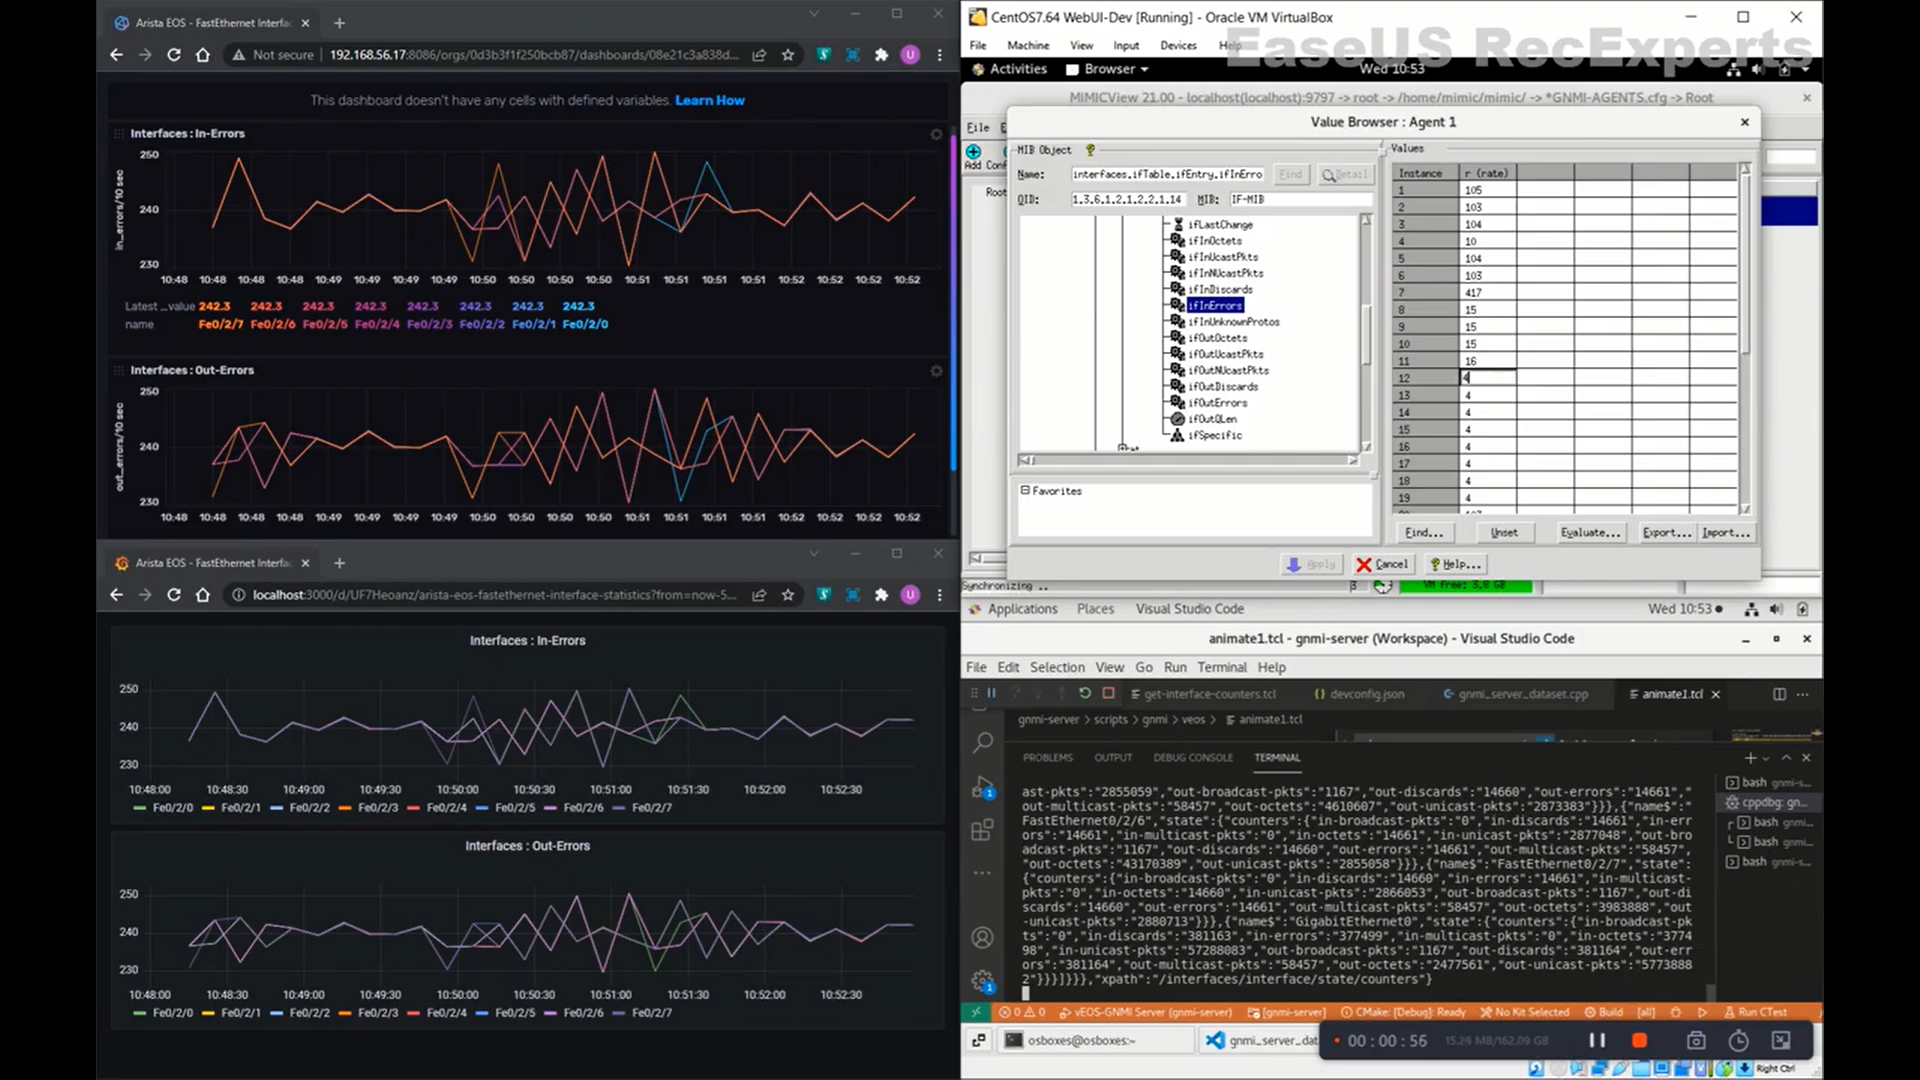The height and width of the screenshot is (1080, 1920).
Task: Pause the VS Code debug session
Action: (x=992, y=693)
